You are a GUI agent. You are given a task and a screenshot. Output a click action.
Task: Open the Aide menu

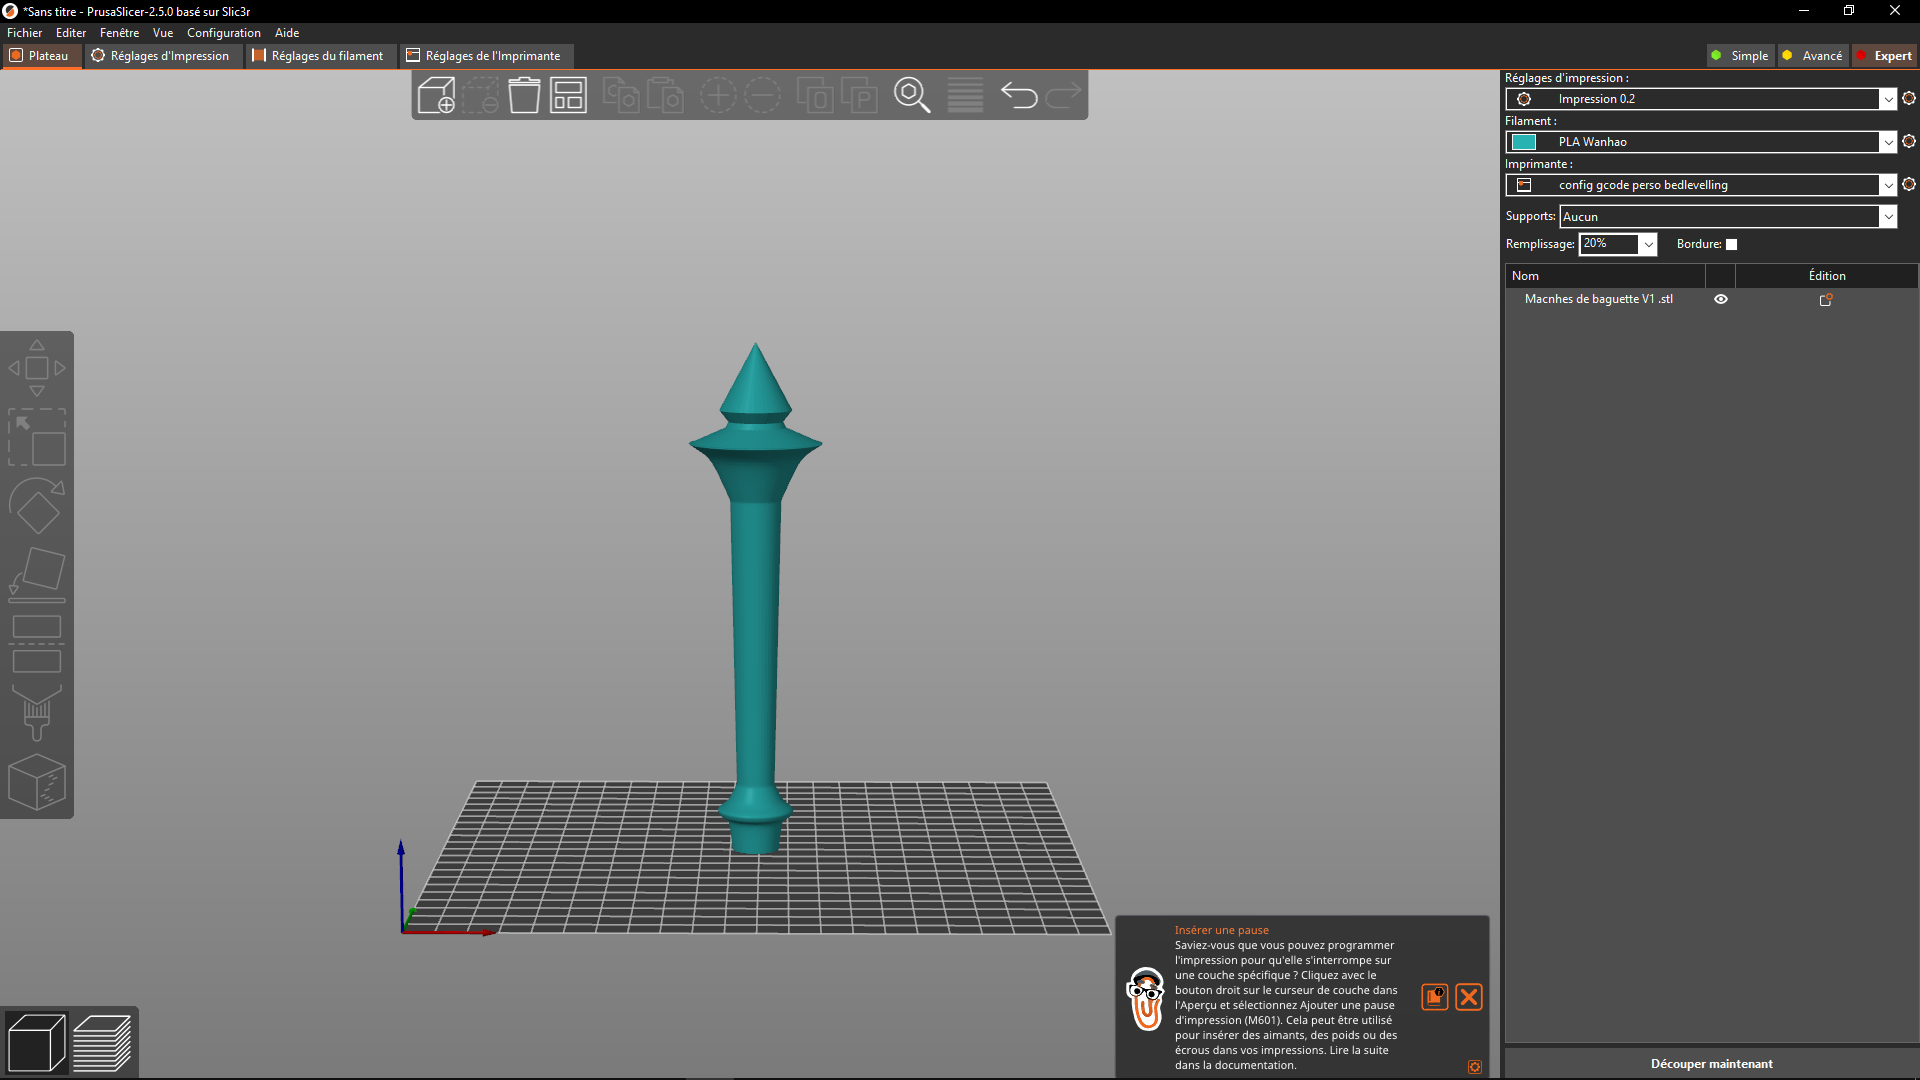point(287,33)
